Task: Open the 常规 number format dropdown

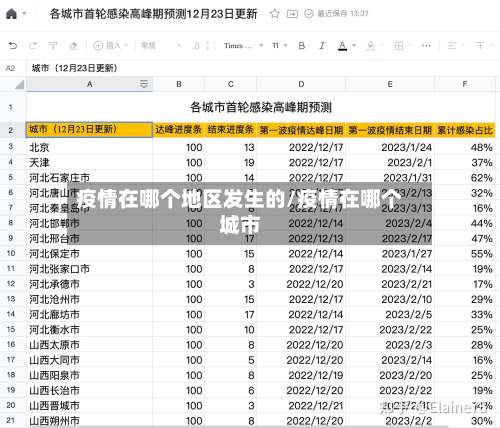Action: (161, 45)
